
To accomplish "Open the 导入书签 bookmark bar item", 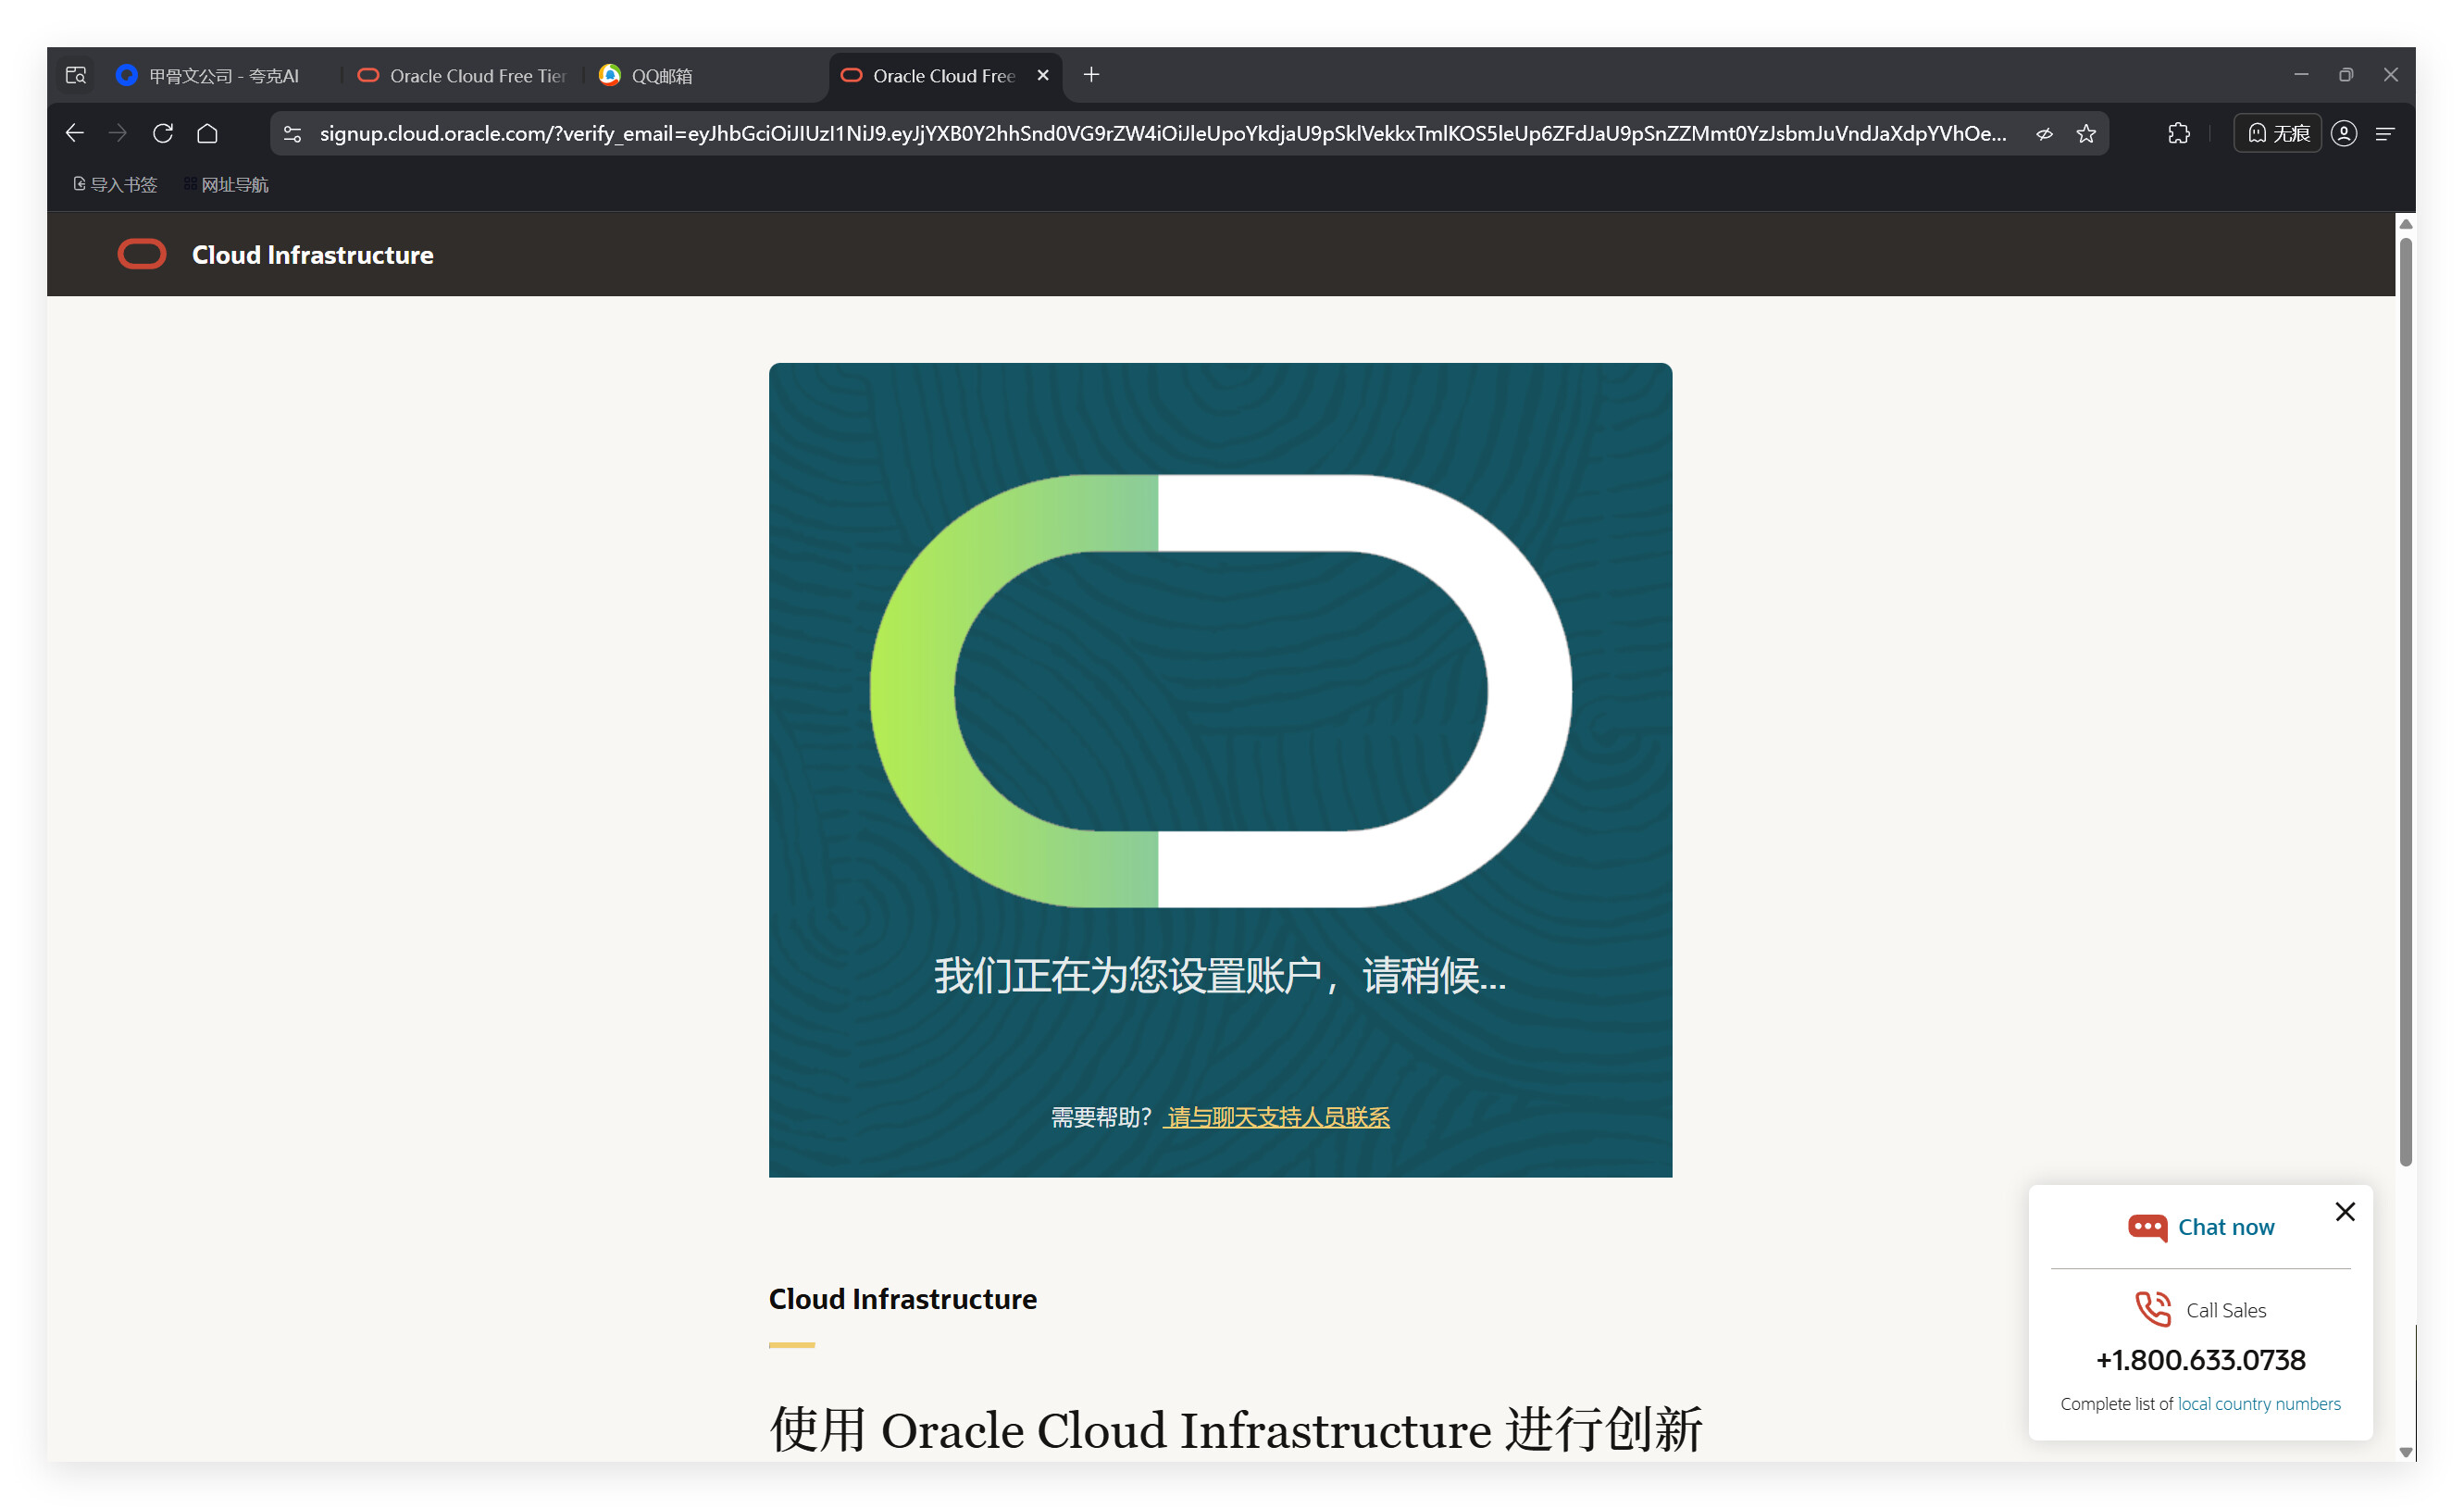I will 115,184.
